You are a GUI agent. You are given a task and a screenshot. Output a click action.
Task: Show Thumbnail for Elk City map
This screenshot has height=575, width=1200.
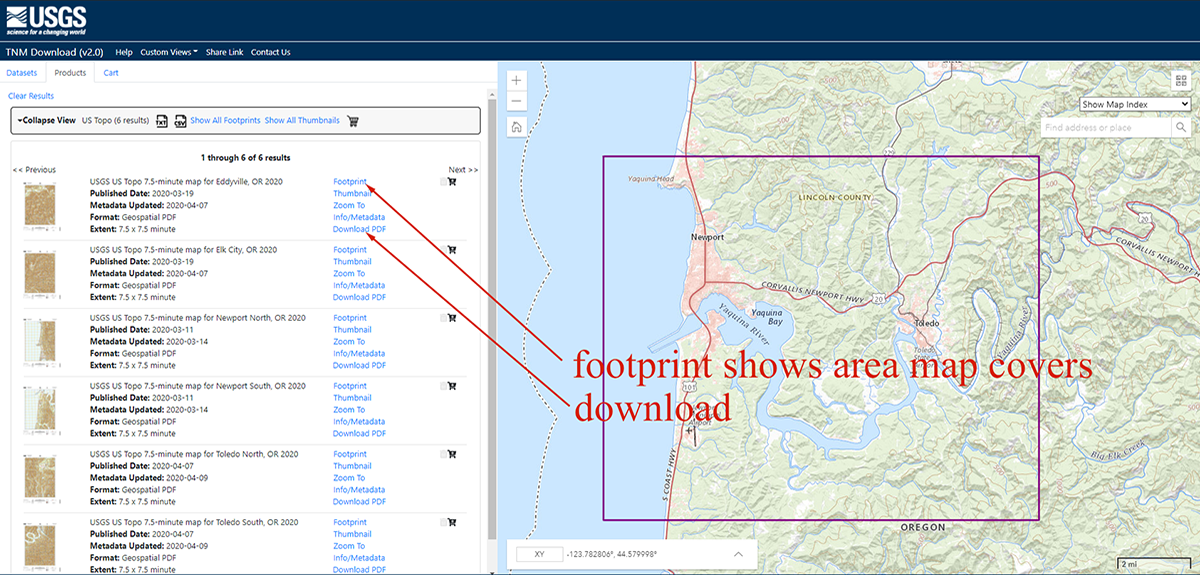[352, 261]
